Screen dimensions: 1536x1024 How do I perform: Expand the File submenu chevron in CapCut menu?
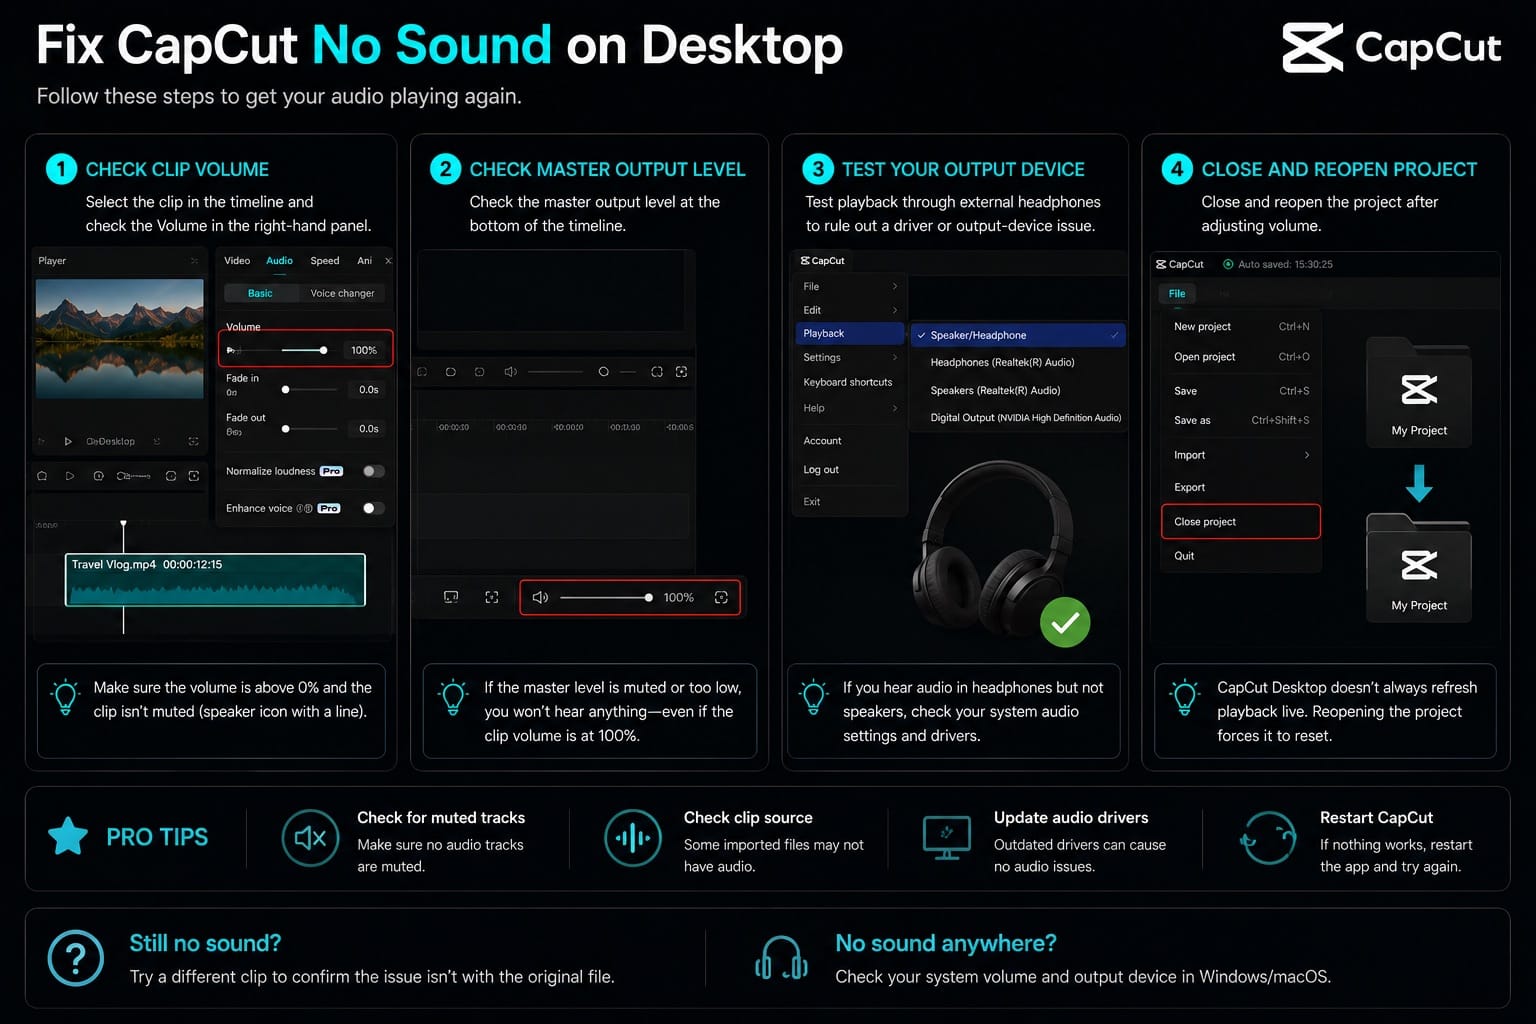point(894,286)
